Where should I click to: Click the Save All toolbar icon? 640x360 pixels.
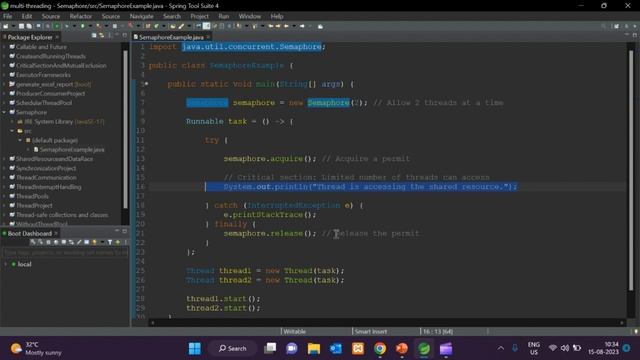29,26
